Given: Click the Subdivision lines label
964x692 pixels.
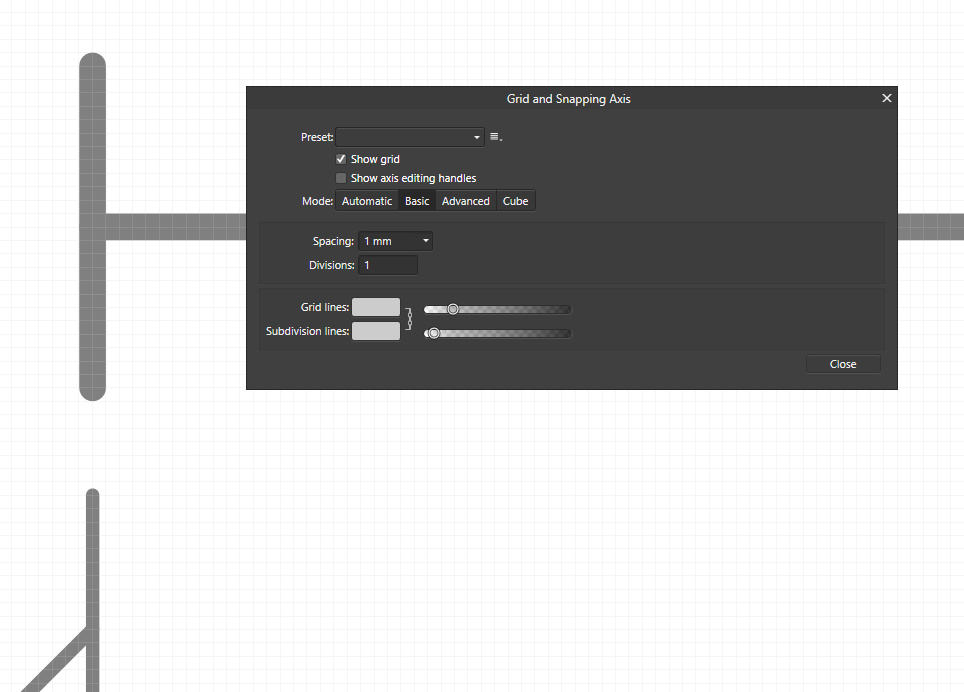Looking at the screenshot, I should (x=307, y=331).
